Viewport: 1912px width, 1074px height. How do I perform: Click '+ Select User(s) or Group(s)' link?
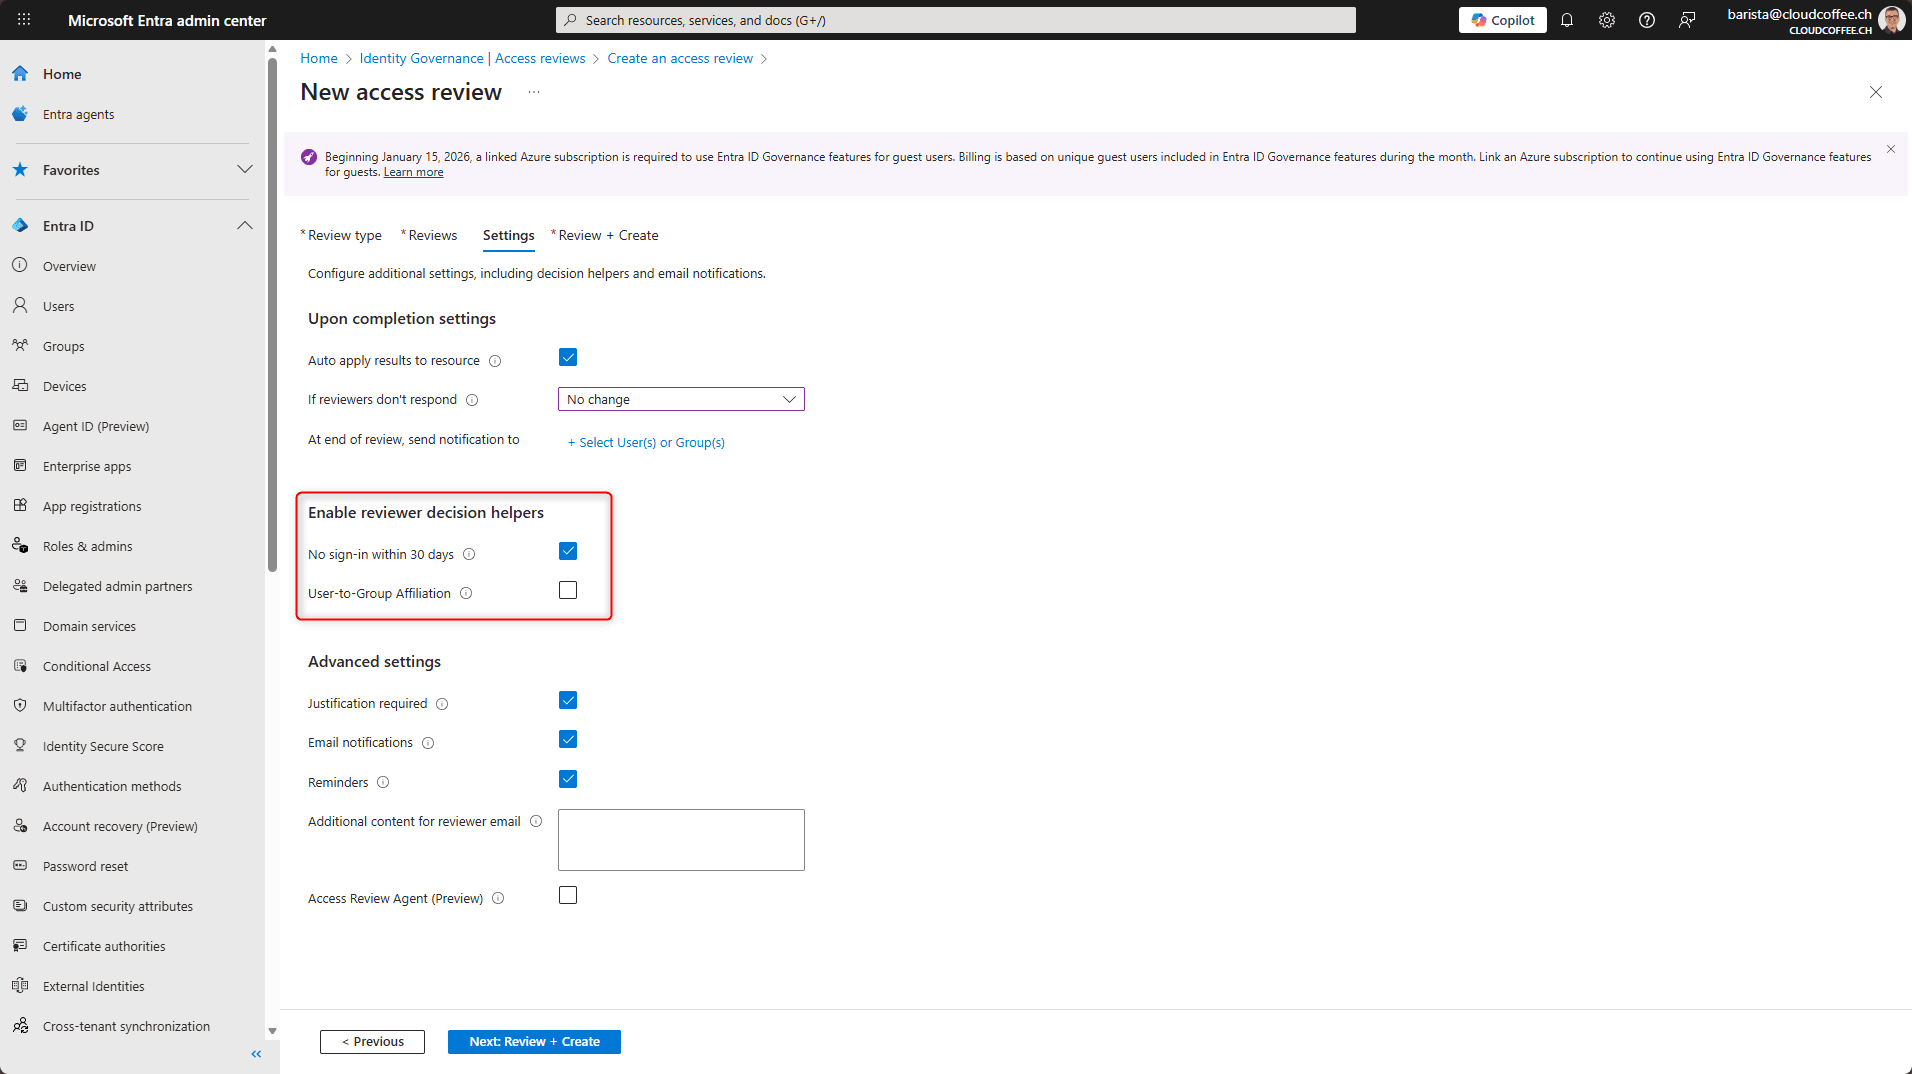(646, 443)
